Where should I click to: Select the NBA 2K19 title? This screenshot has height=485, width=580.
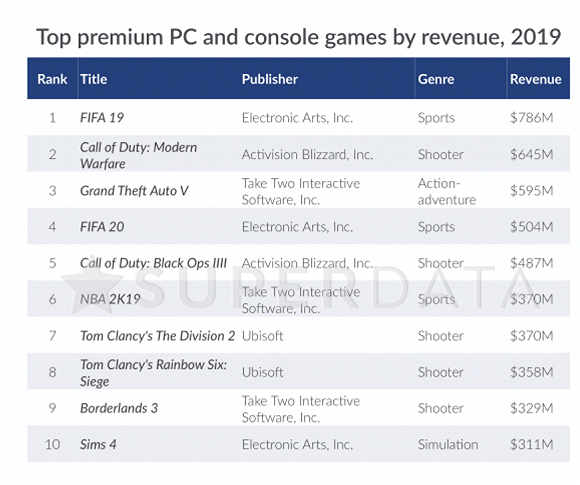click(x=110, y=299)
